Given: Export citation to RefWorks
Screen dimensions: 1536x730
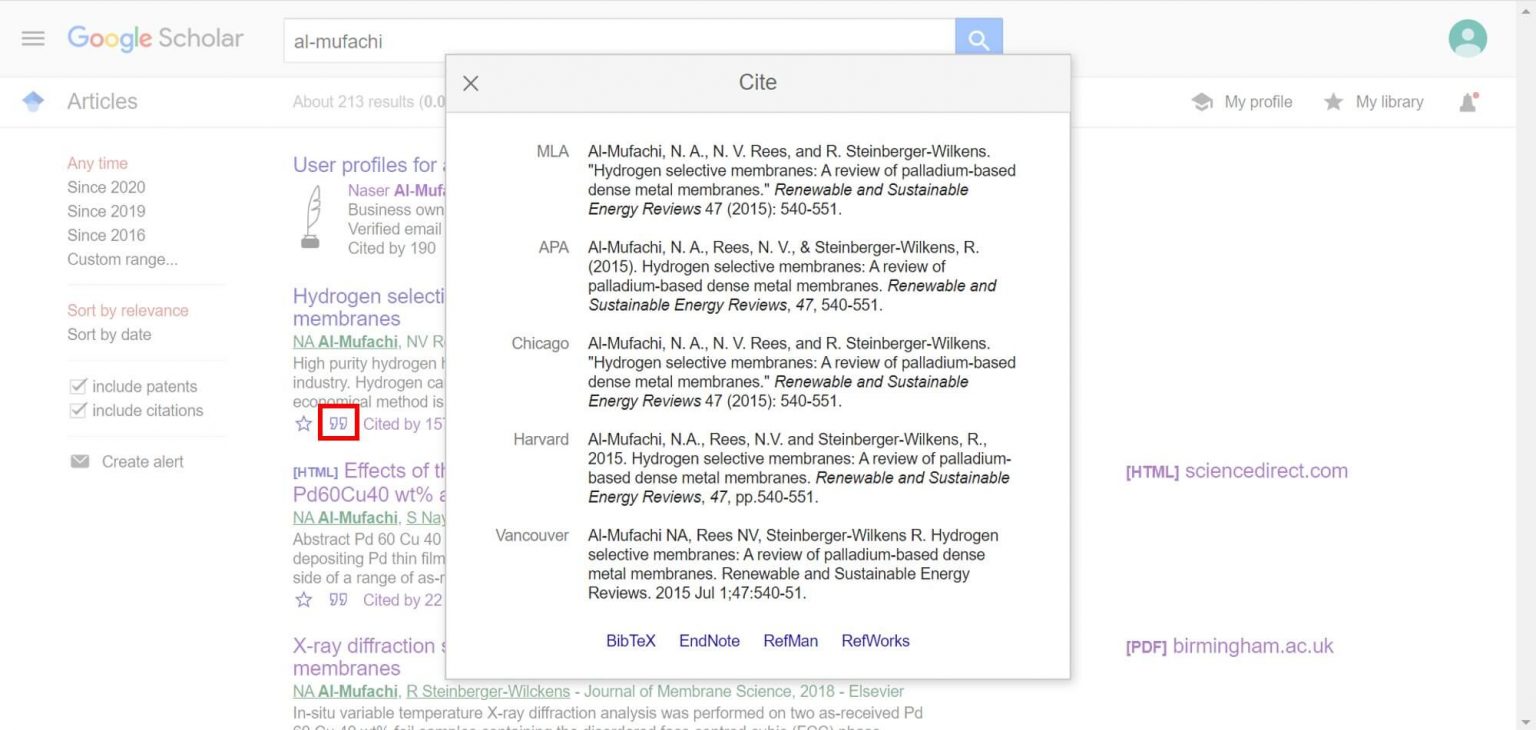Looking at the screenshot, I should (875, 641).
